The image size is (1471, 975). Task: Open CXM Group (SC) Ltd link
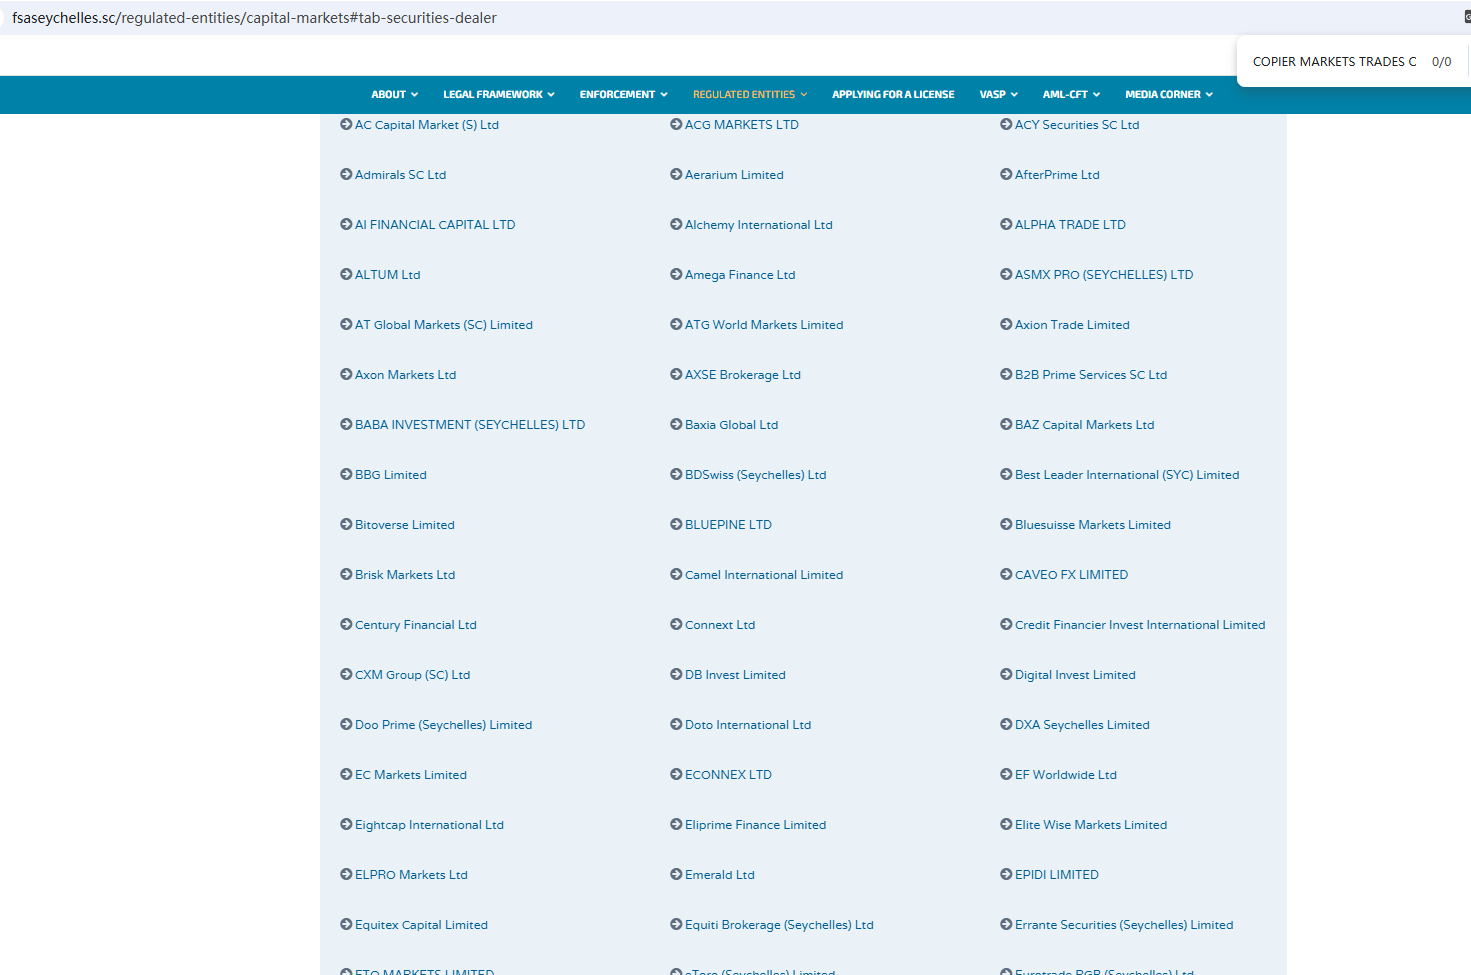click(412, 675)
